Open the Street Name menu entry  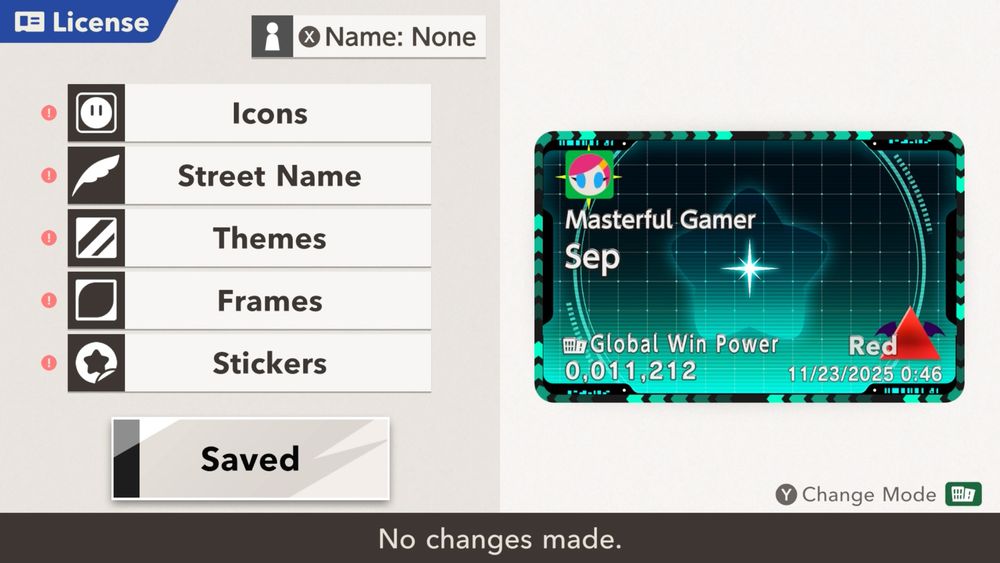point(249,175)
